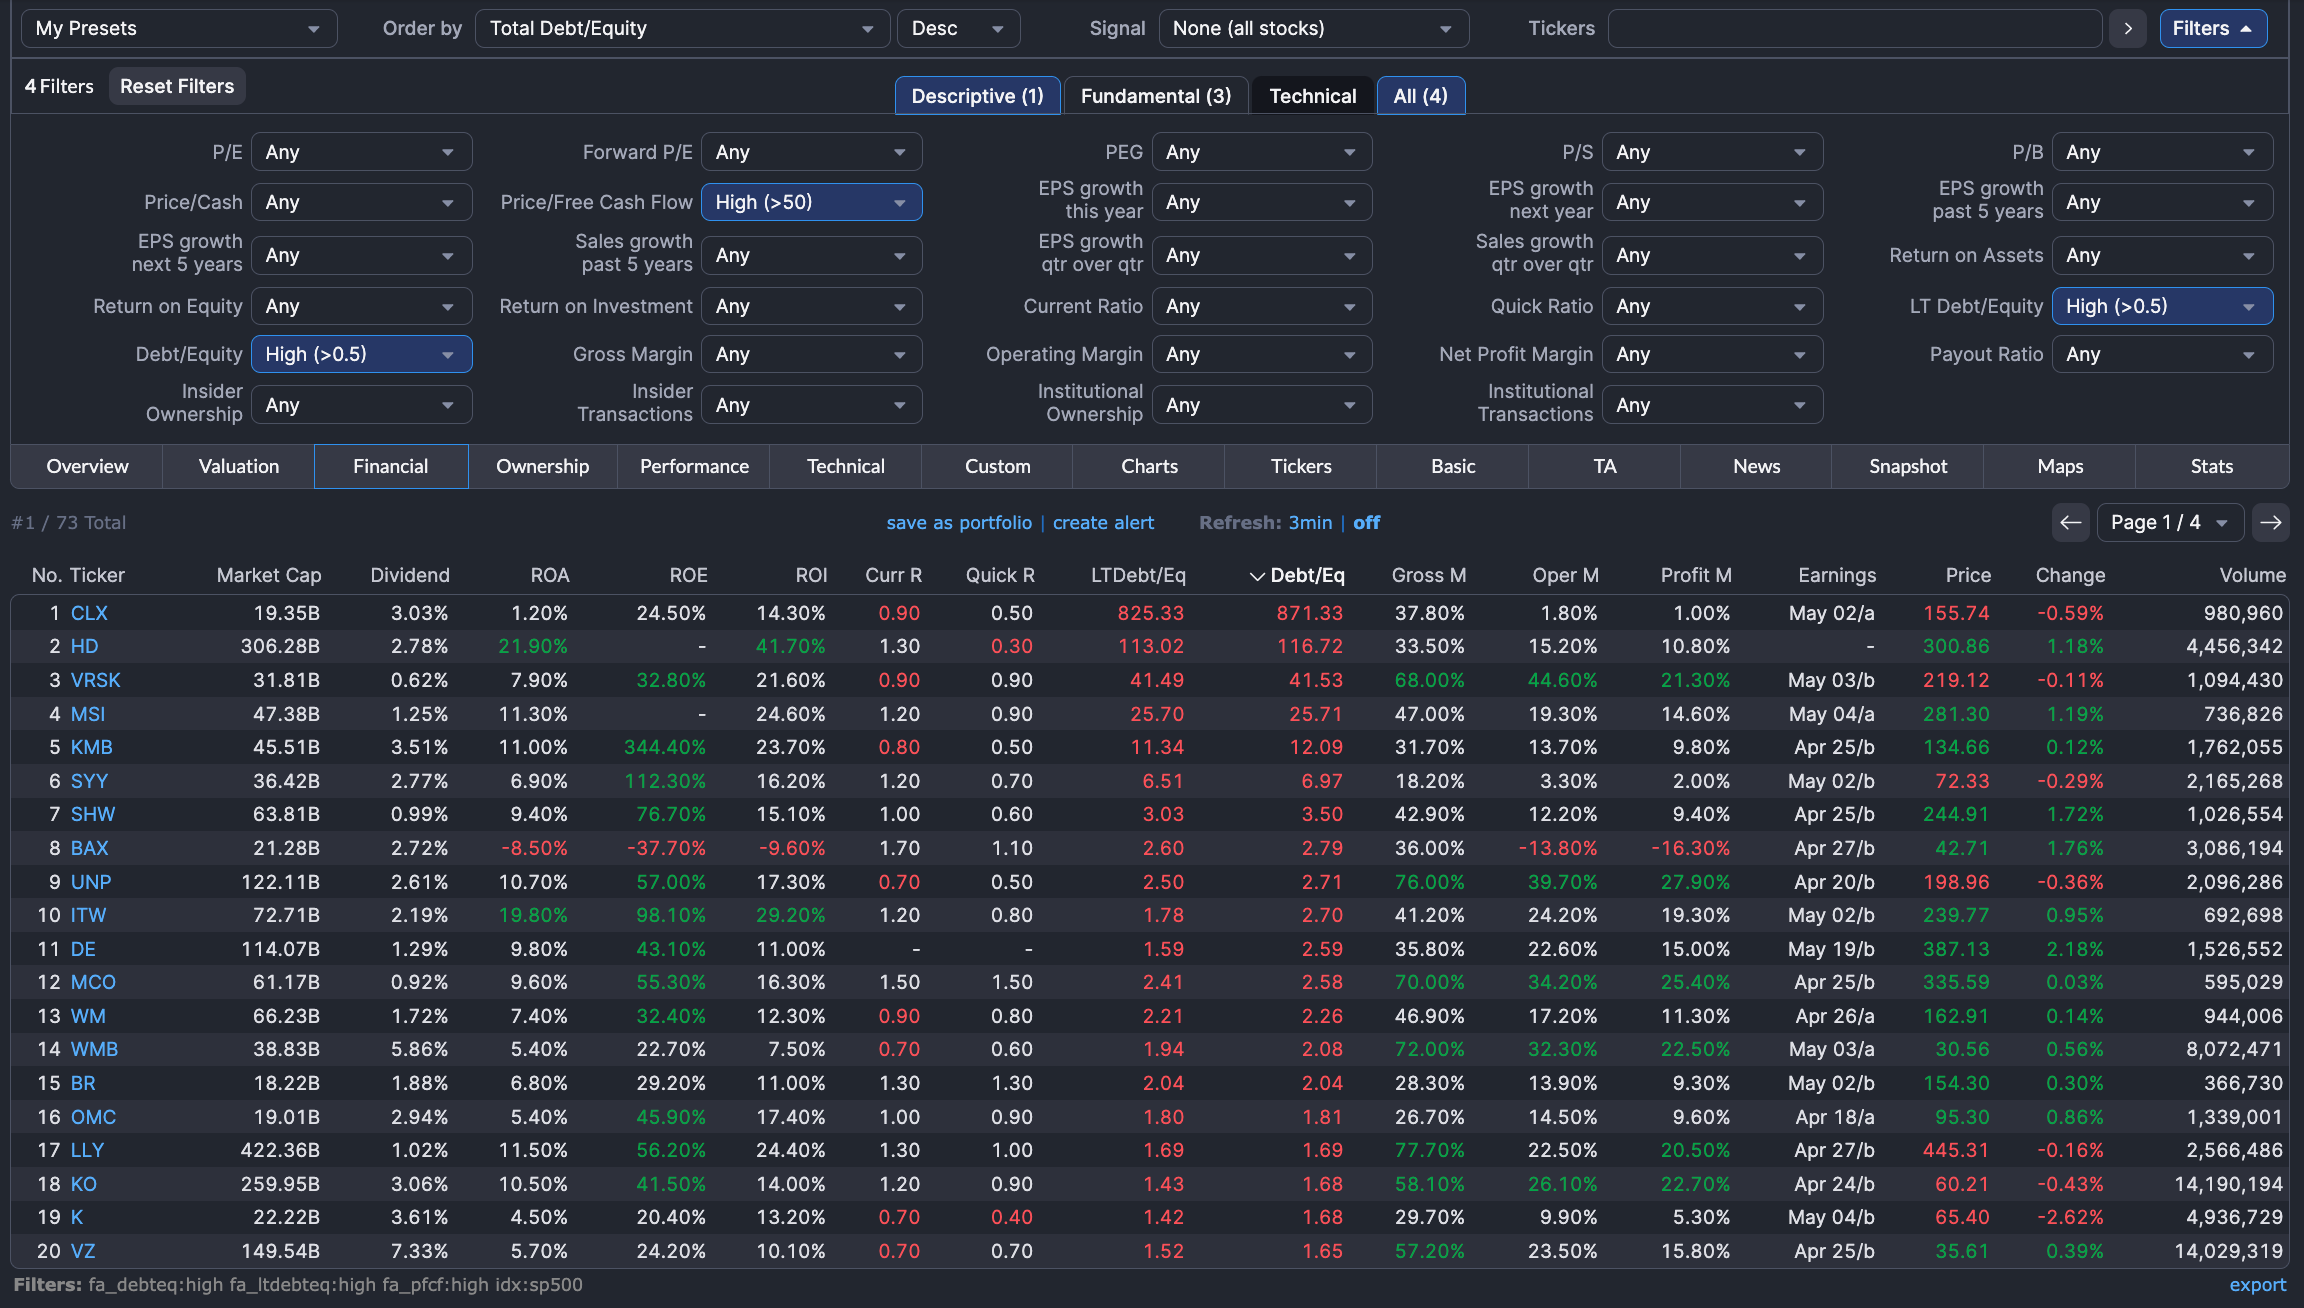Switch to the Technical filter tab
Image resolution: width=2304 pixels, height=1308 pixels.
(1312, 96)
